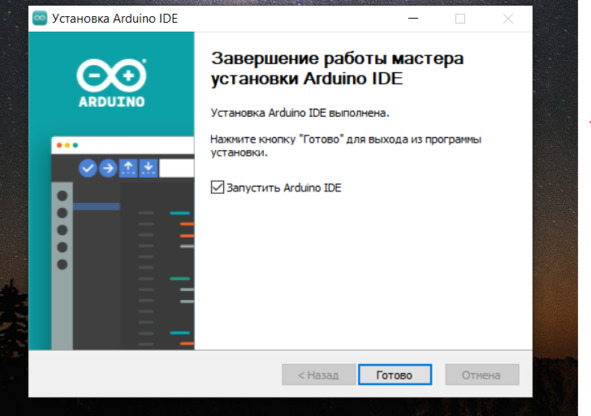The width and height of the screenshot is (591, 416).
Task: Click the white search field in the illustration
Action: pos(177,168)
